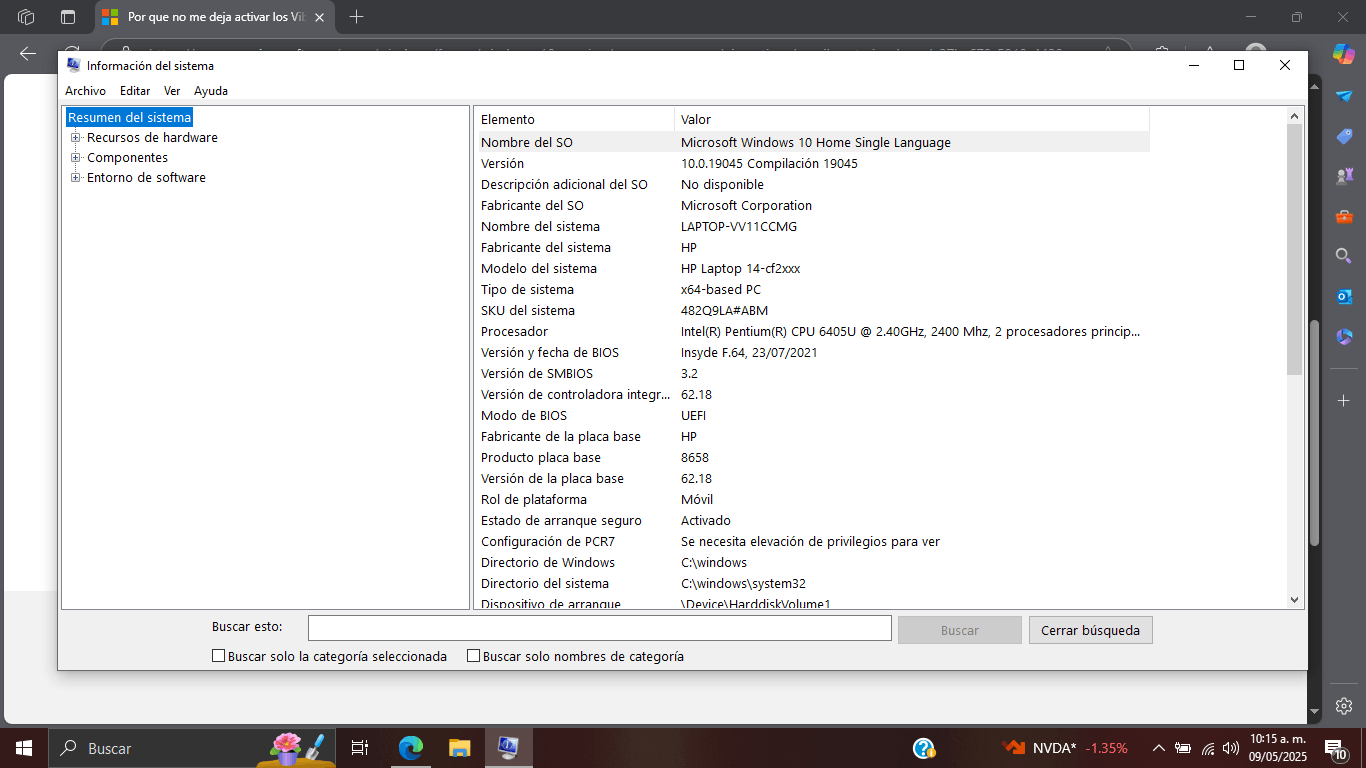Select 'Rol de plataforma' row
Viewport: 1366px width, 768px height.
coord(814,499)
